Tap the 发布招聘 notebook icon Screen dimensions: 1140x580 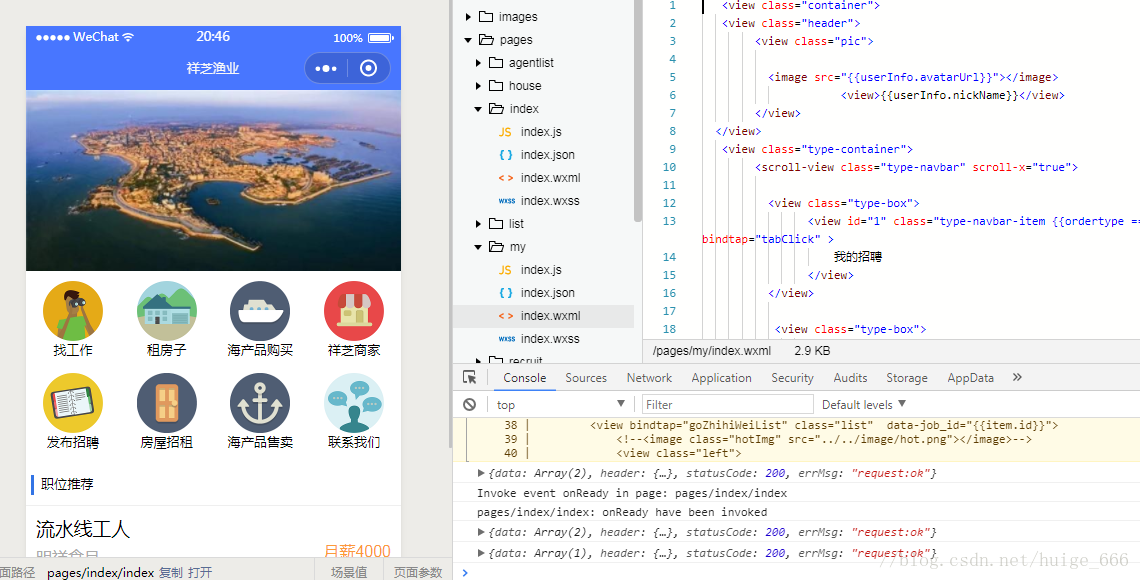pos(73,403)
